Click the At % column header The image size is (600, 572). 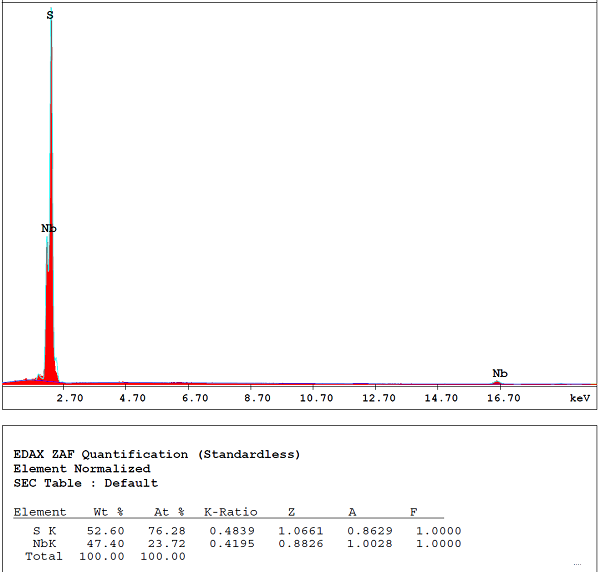170,512
